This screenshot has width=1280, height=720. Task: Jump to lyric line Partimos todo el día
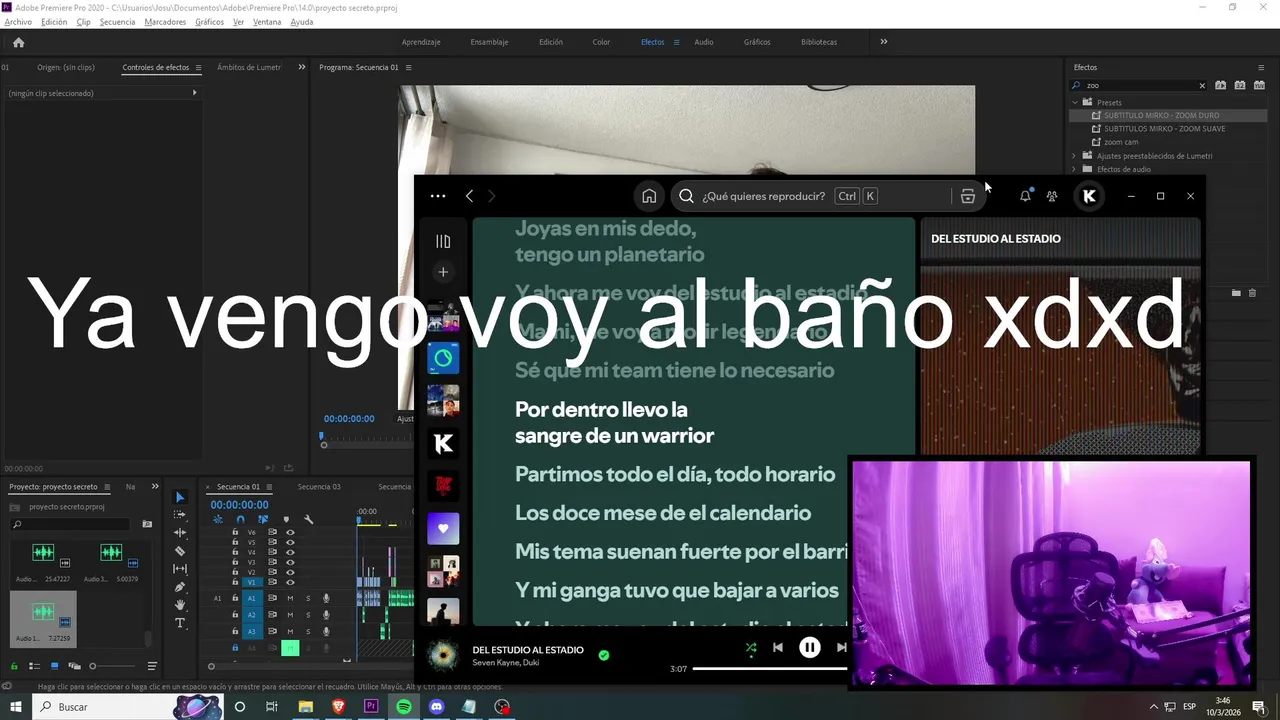(675, 474)
